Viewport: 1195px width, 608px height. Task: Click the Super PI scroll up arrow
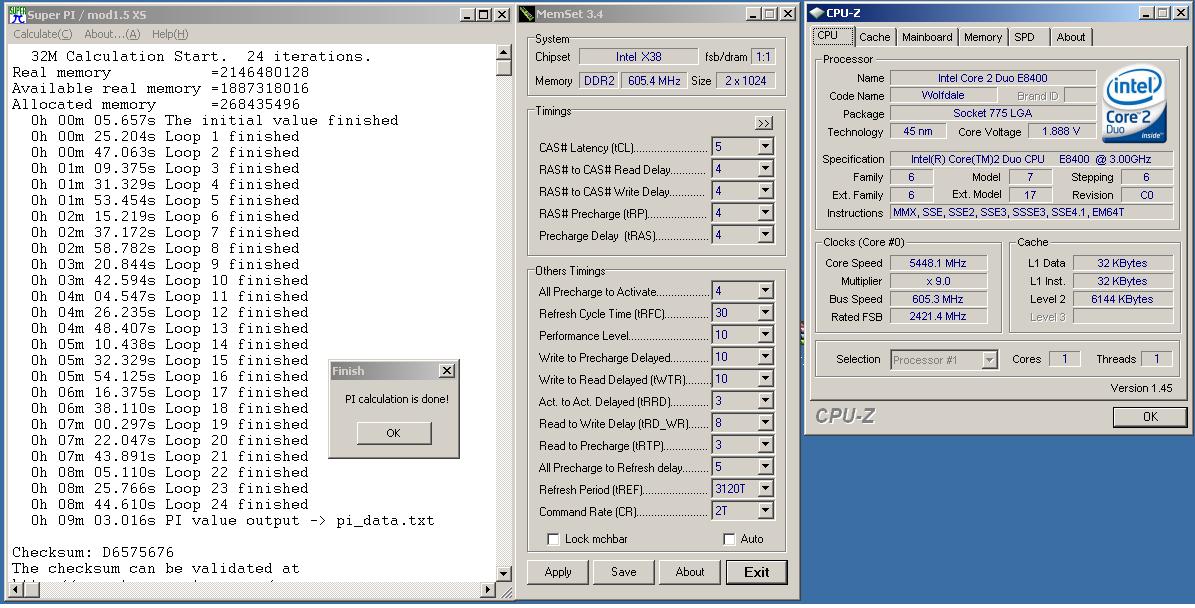click(504, 53)
